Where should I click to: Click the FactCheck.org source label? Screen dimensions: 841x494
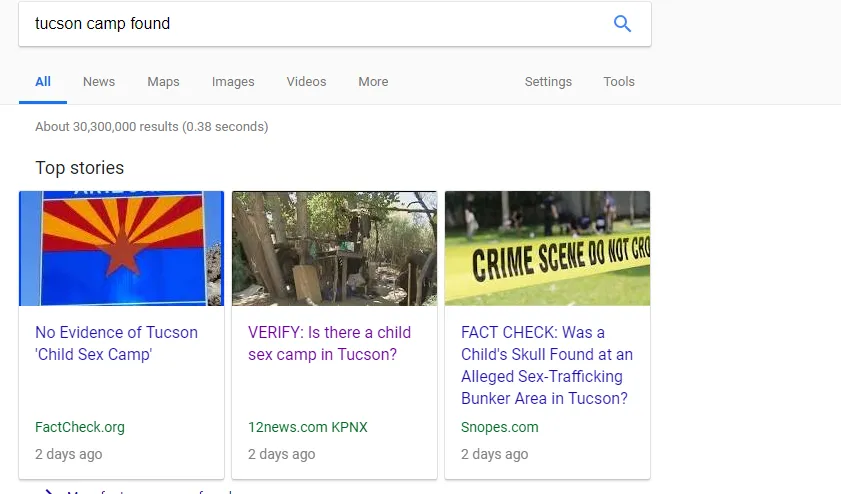coord(80,427)
